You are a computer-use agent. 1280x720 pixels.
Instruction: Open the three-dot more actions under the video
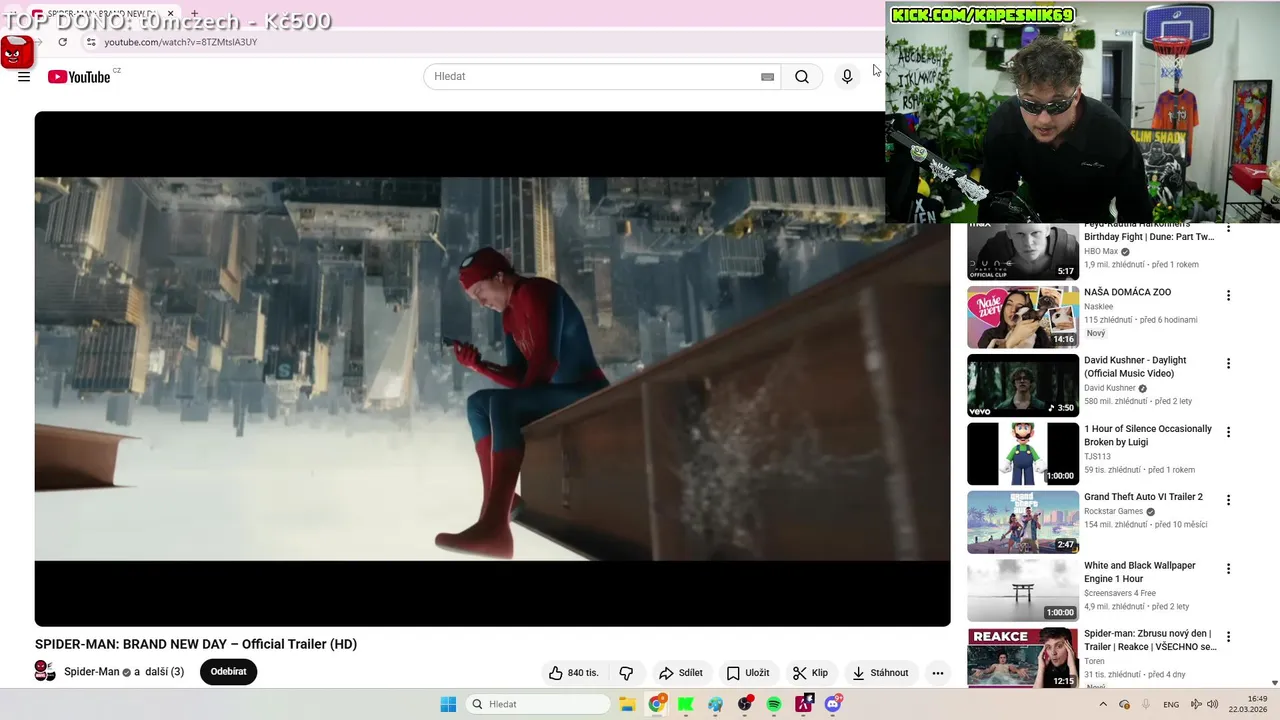pos(937,673)
